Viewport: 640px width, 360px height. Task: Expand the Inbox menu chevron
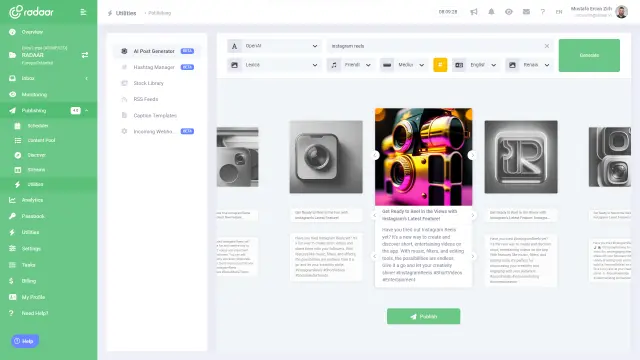(87, 78)
